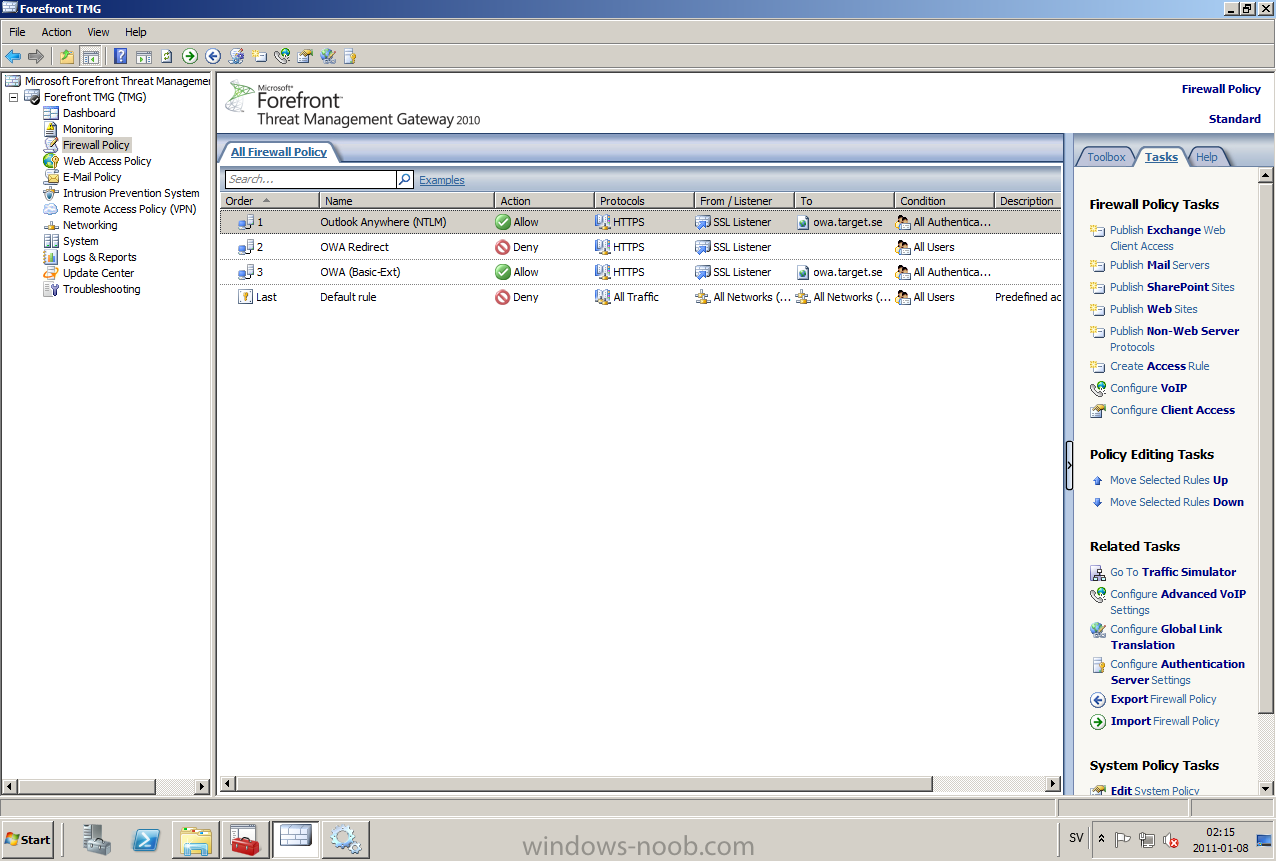The width and height of the screenshot is (1276, 861).
Task: Click the Monitoring icon in the tree
Action: coord(51,129)
